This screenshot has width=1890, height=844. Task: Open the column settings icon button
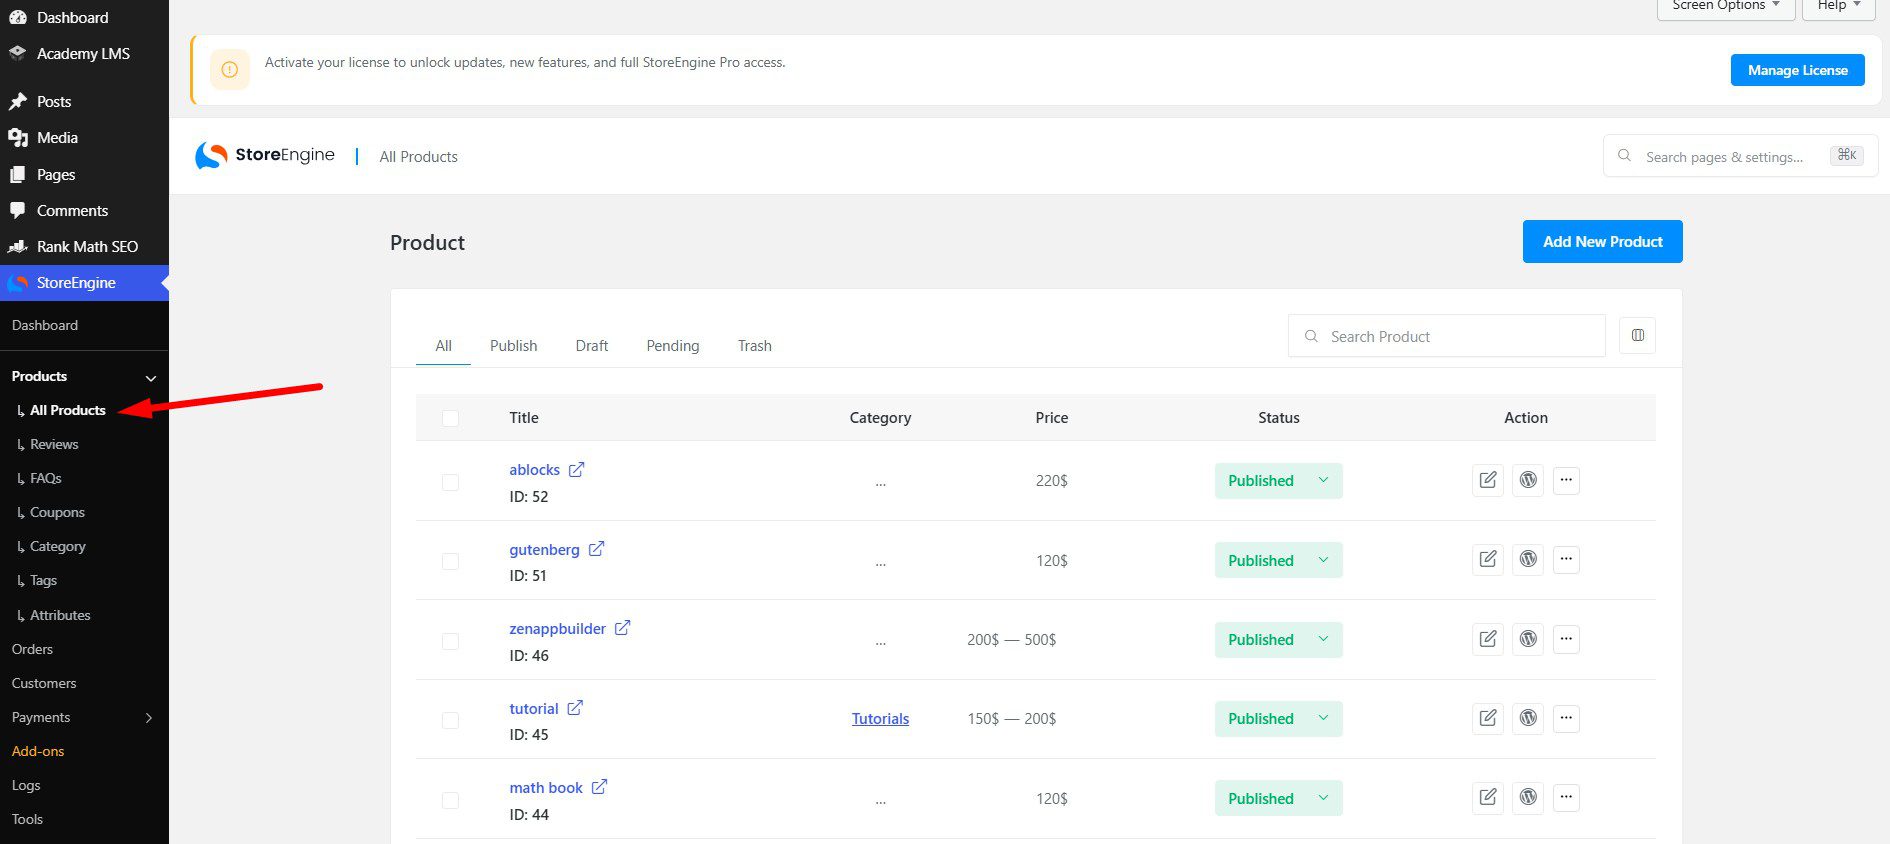(x=1637, y=336)
